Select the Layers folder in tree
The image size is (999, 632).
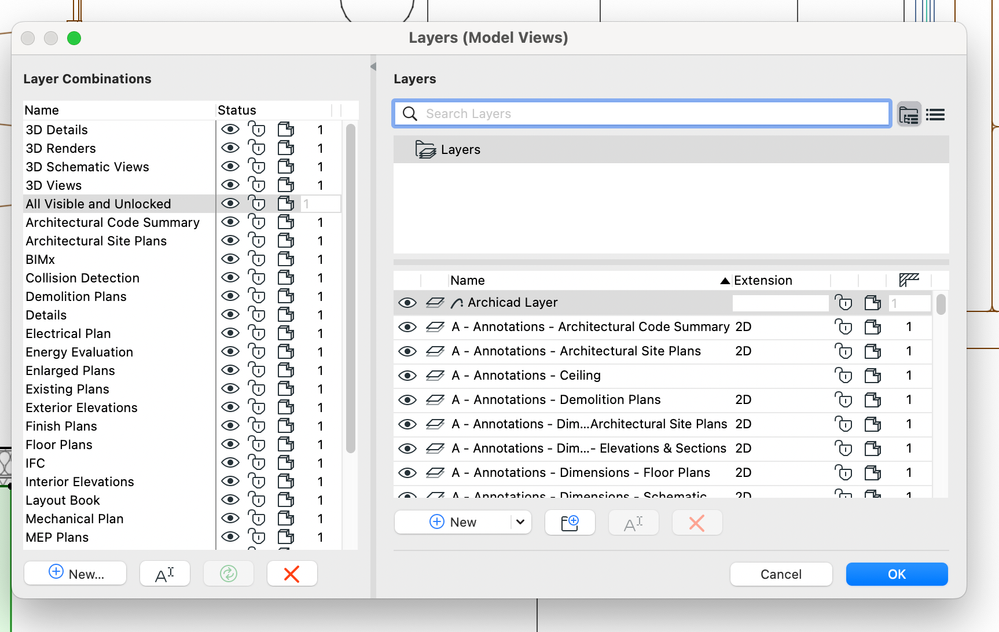[460, 150]
